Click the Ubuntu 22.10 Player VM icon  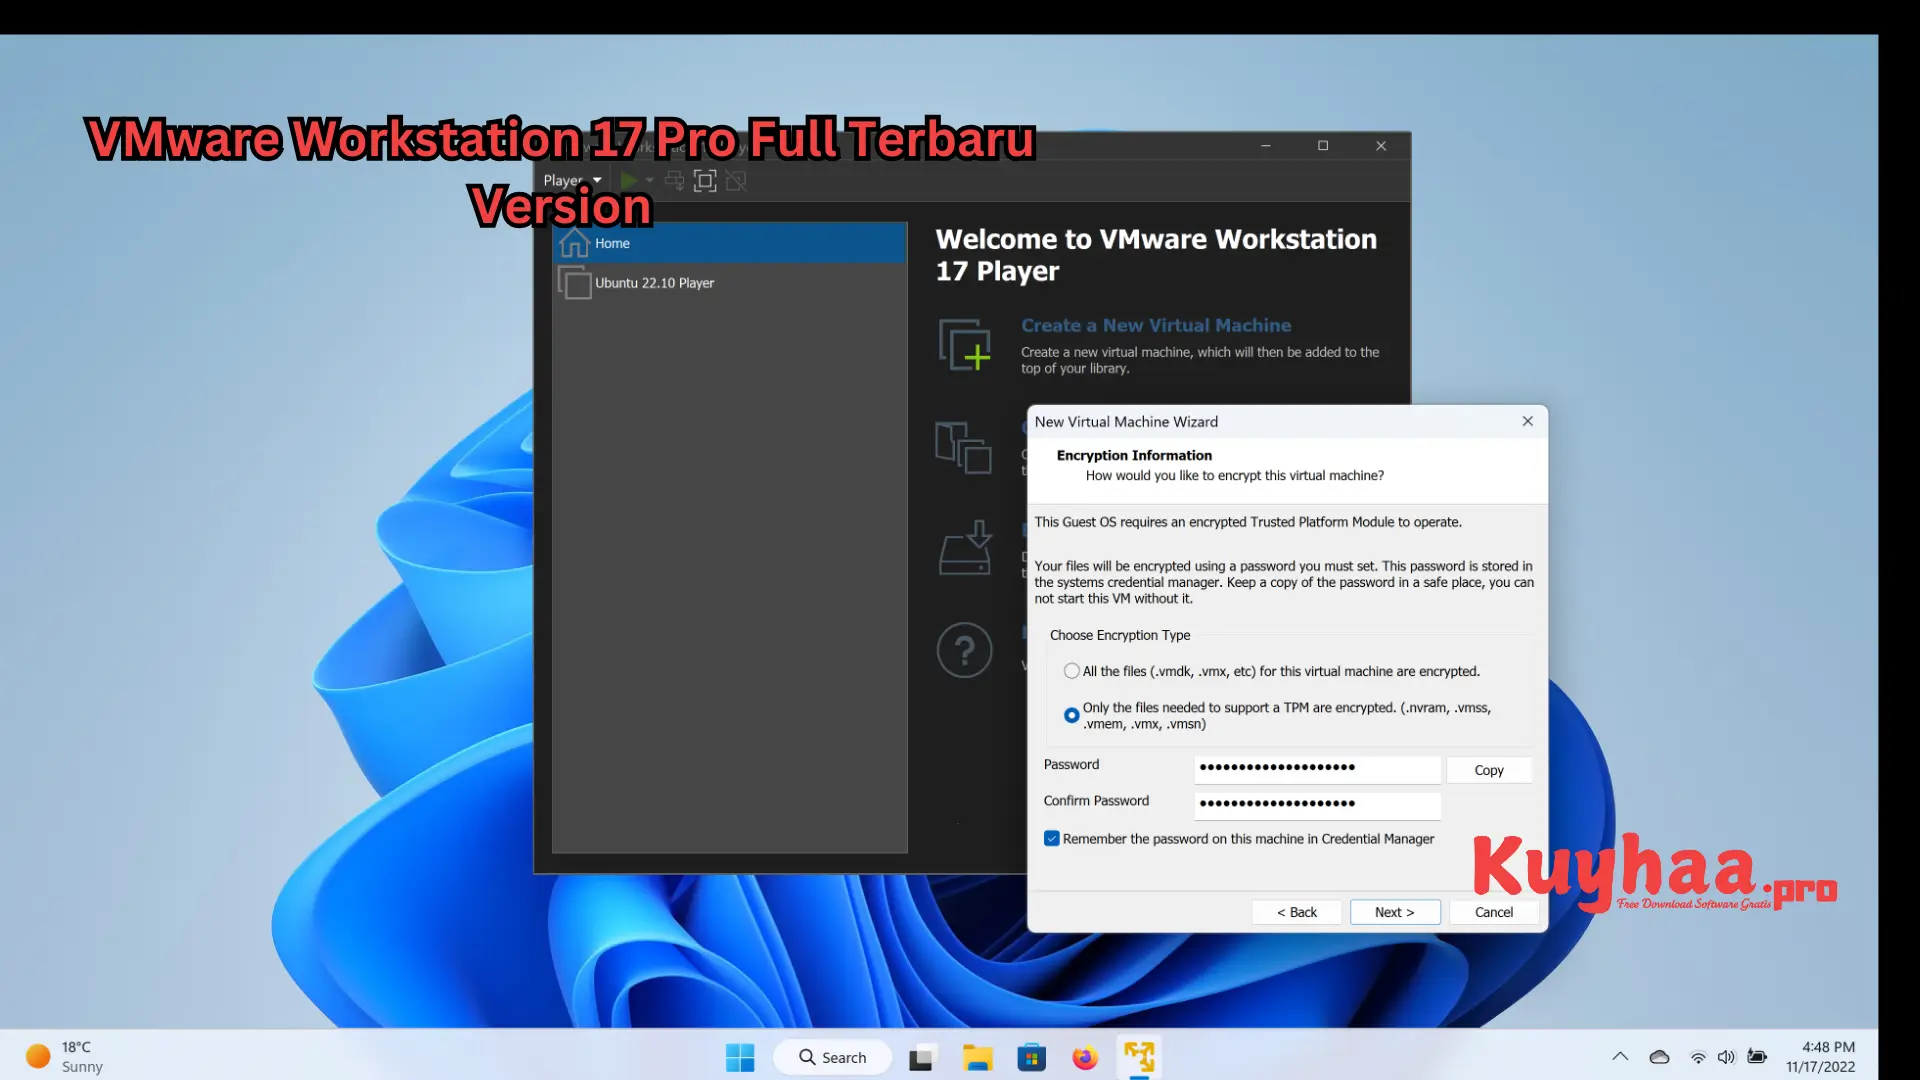tap(574, 283)
